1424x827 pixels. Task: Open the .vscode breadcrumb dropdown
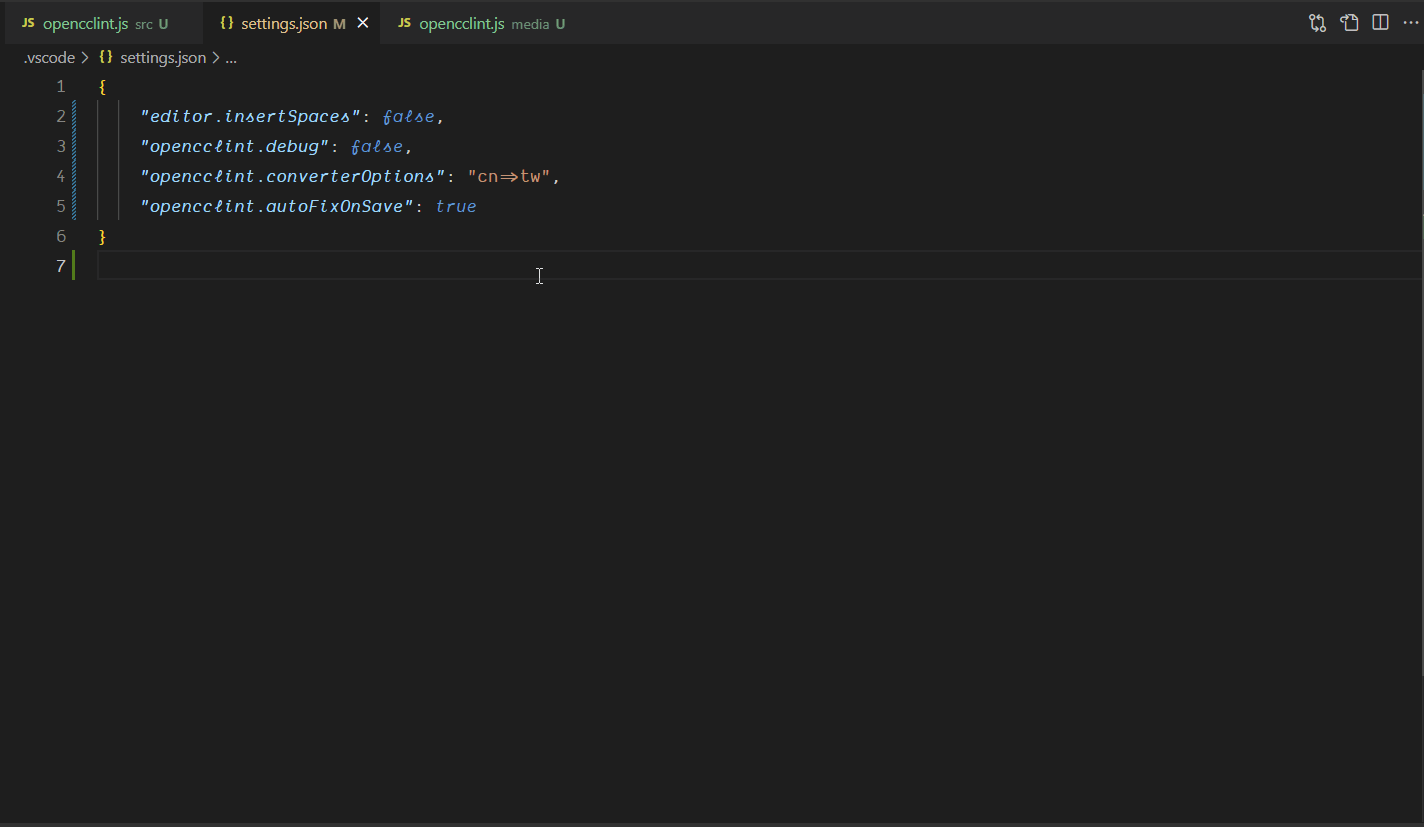point(49,57)
